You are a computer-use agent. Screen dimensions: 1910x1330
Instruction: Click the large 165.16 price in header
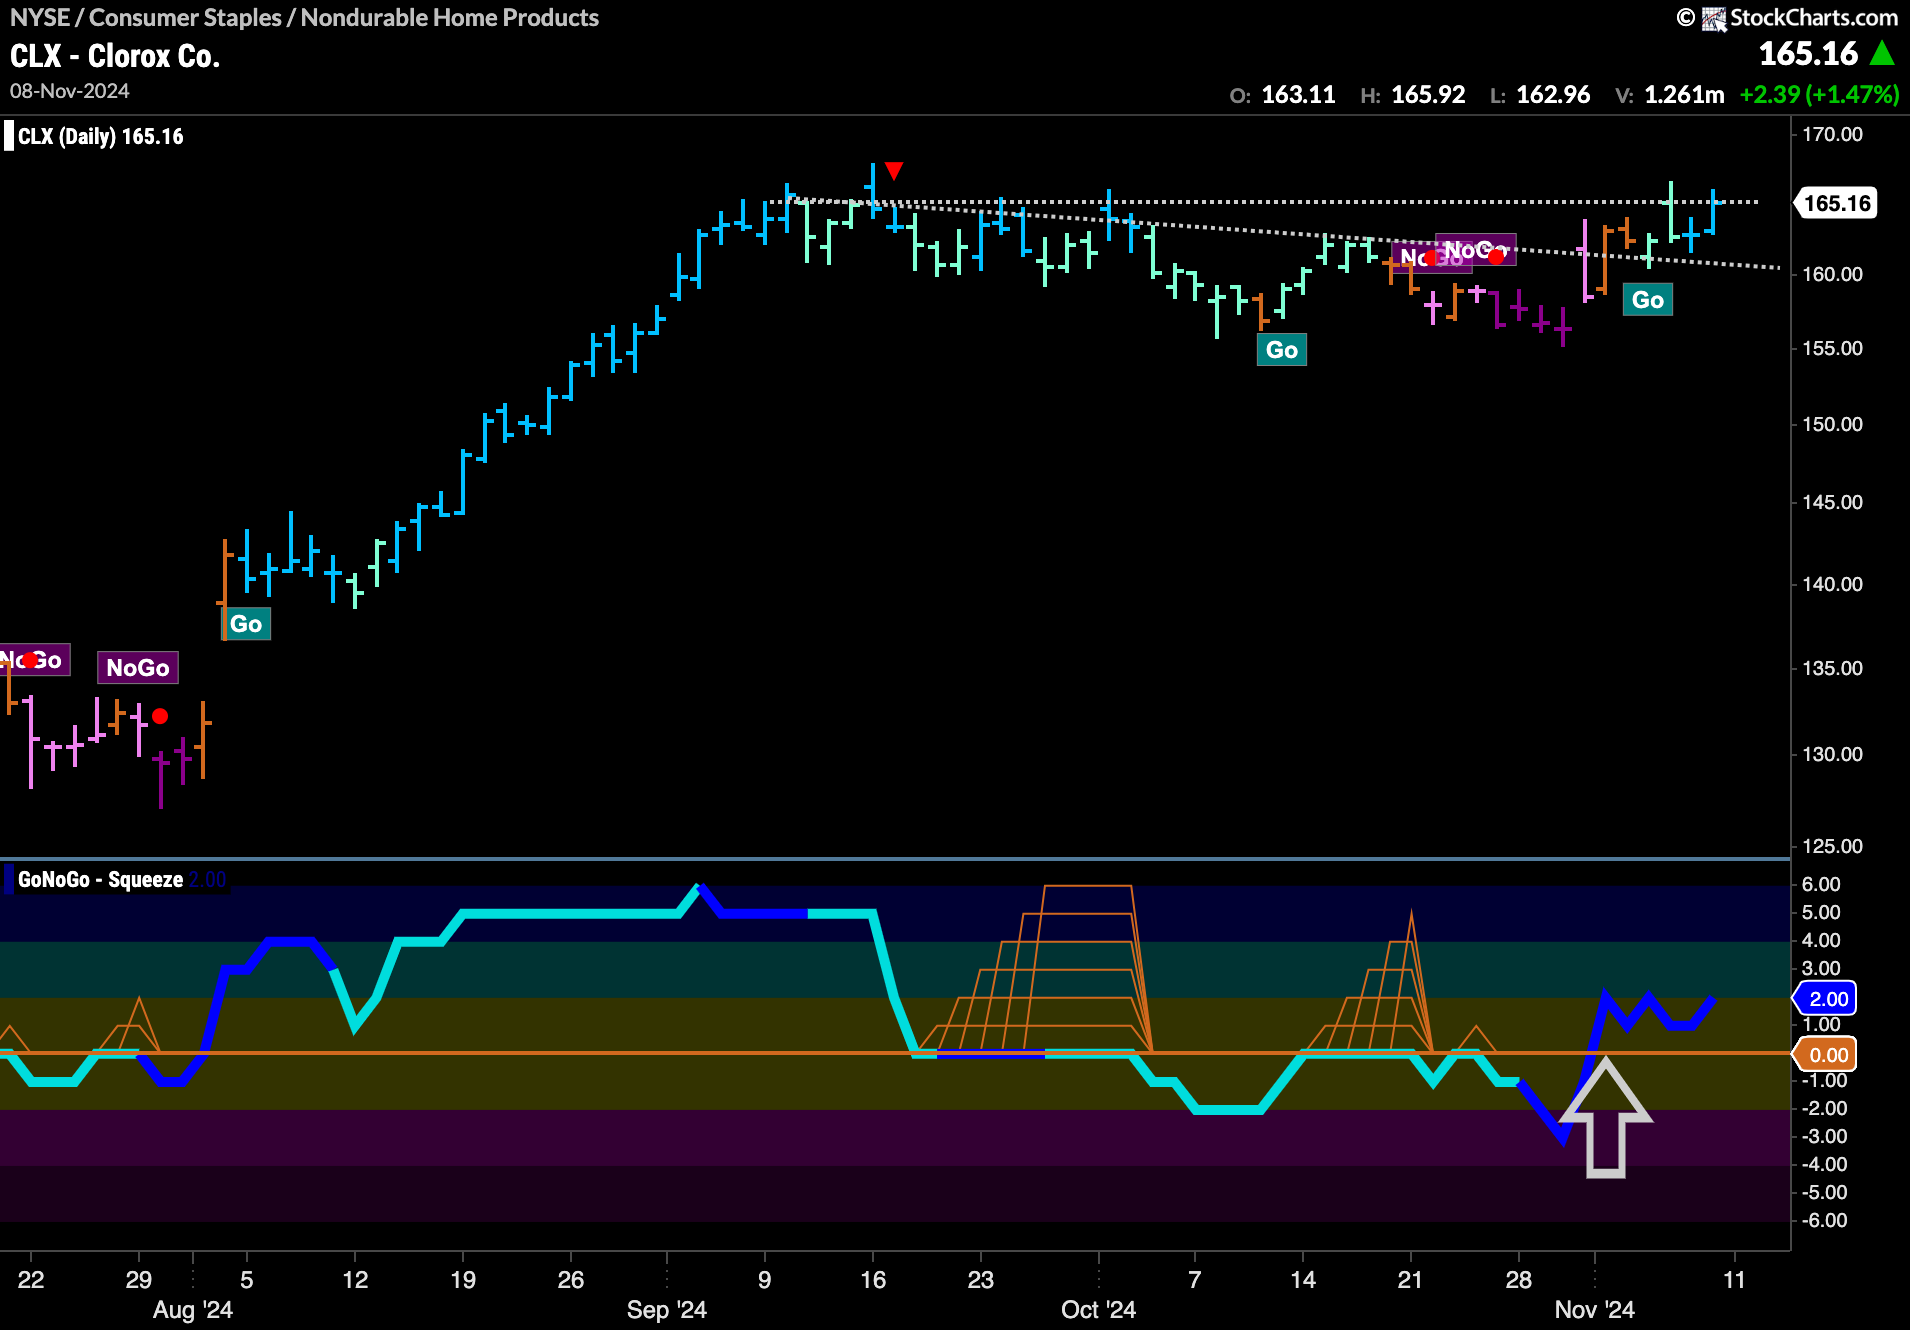point(1808,54)
